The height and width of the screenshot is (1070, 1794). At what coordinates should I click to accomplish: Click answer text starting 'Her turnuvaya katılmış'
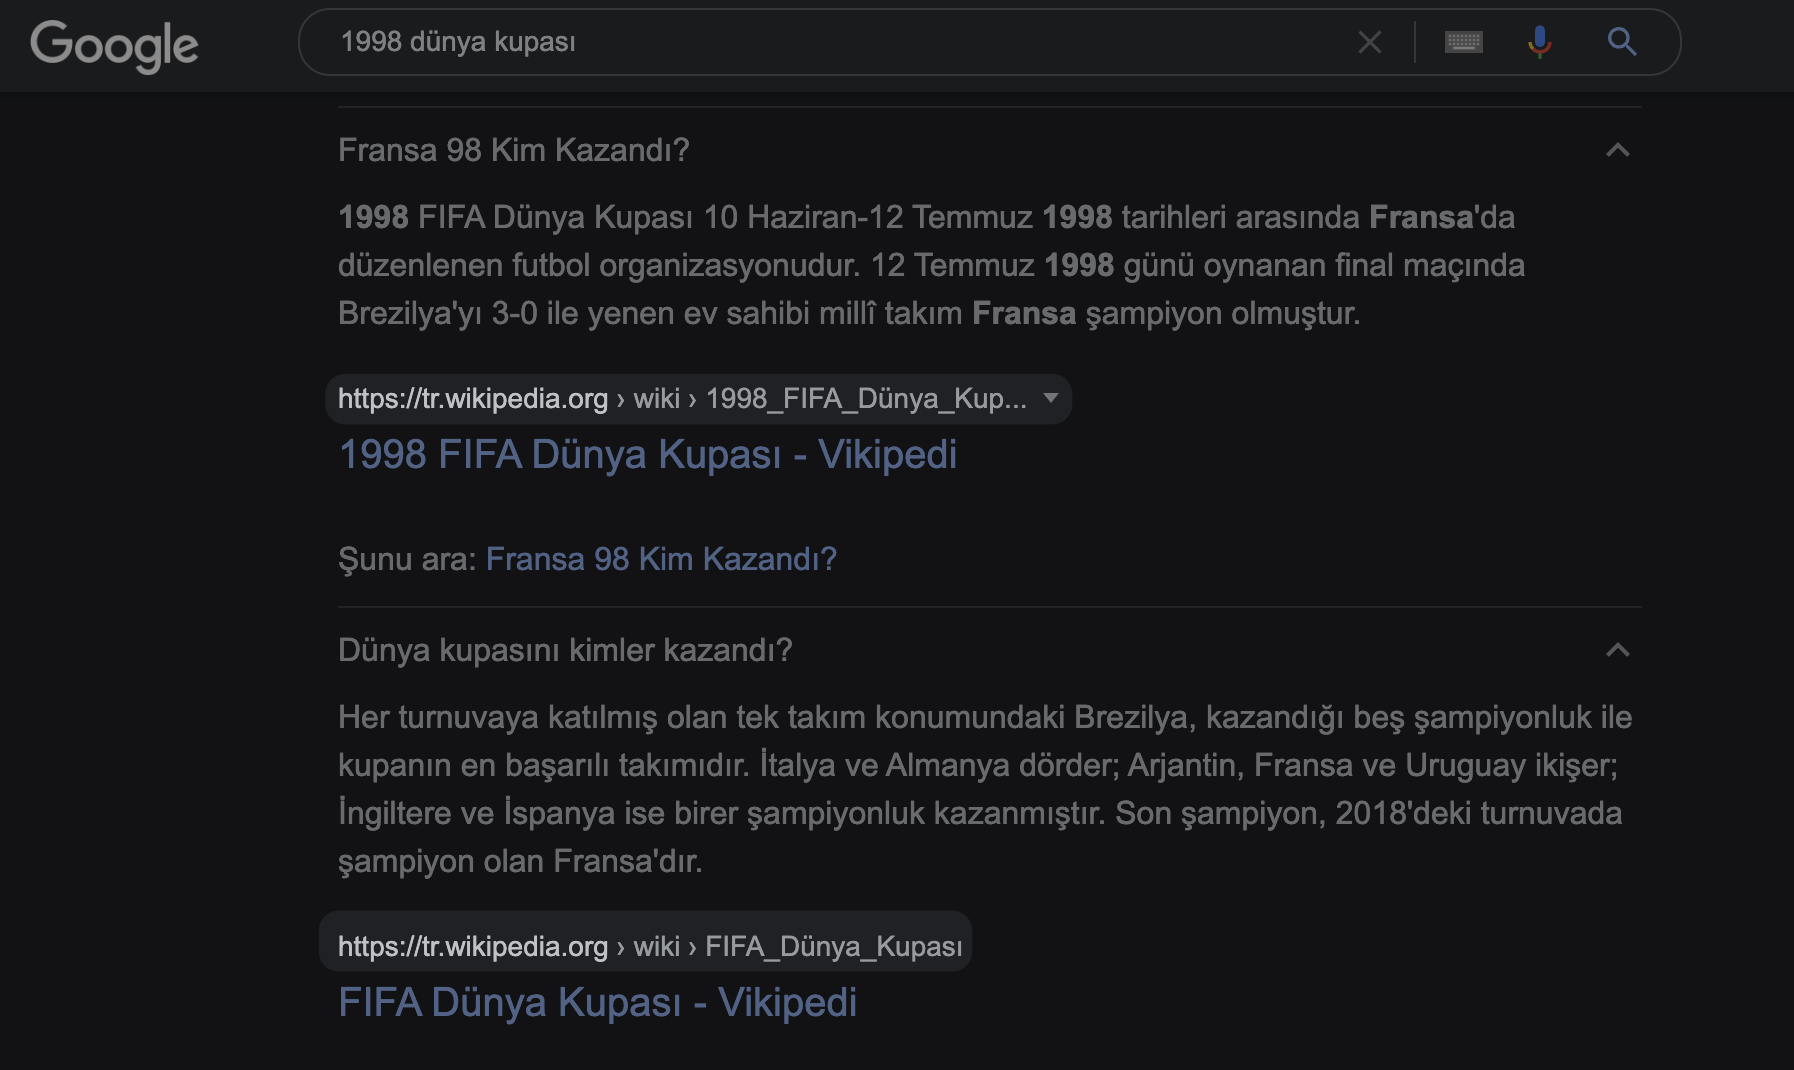click(x=985, y=789)
